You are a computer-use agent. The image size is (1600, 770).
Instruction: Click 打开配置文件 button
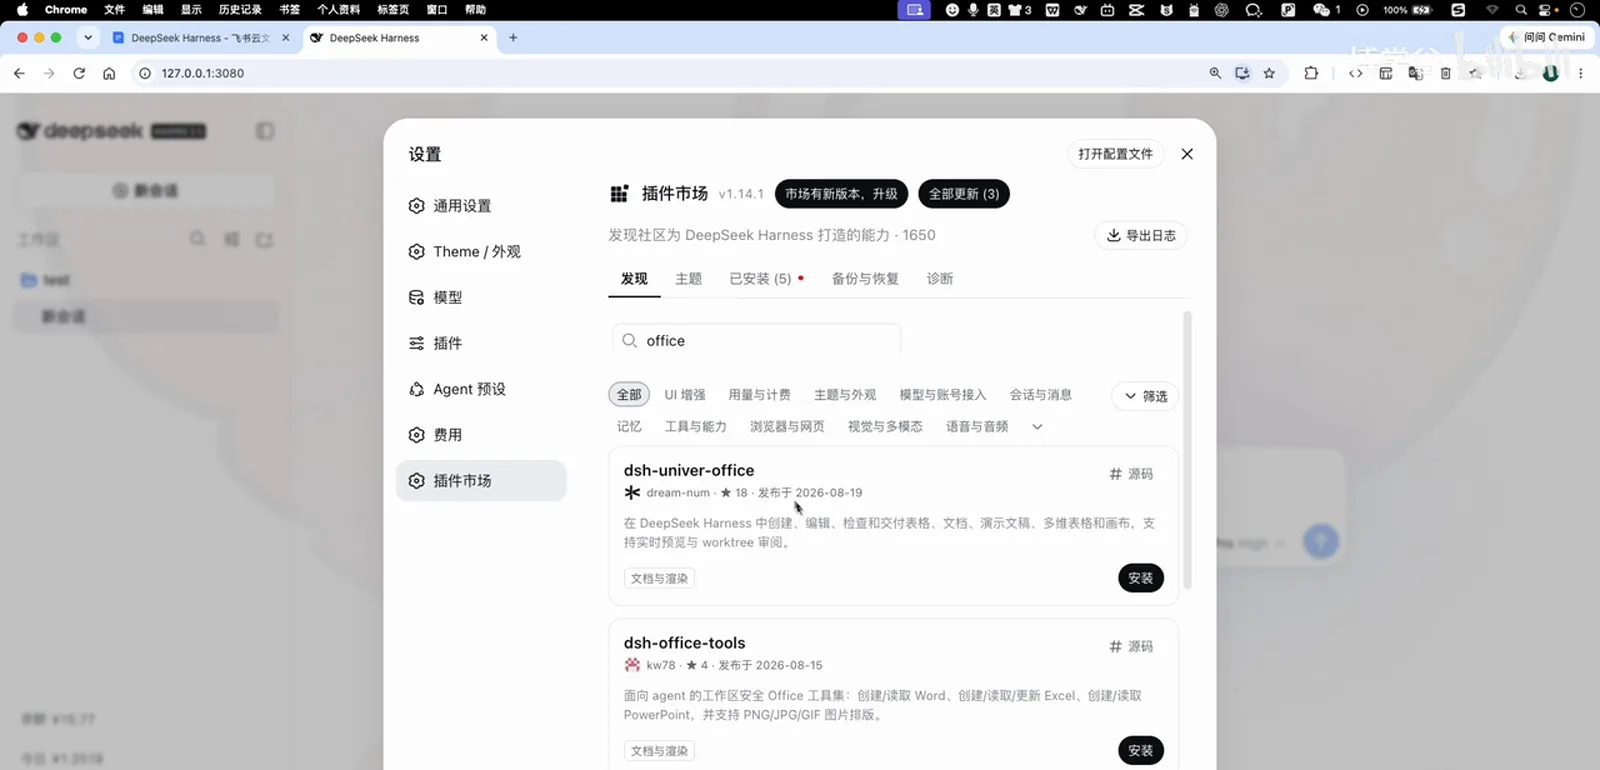[x=1115, y=154]
